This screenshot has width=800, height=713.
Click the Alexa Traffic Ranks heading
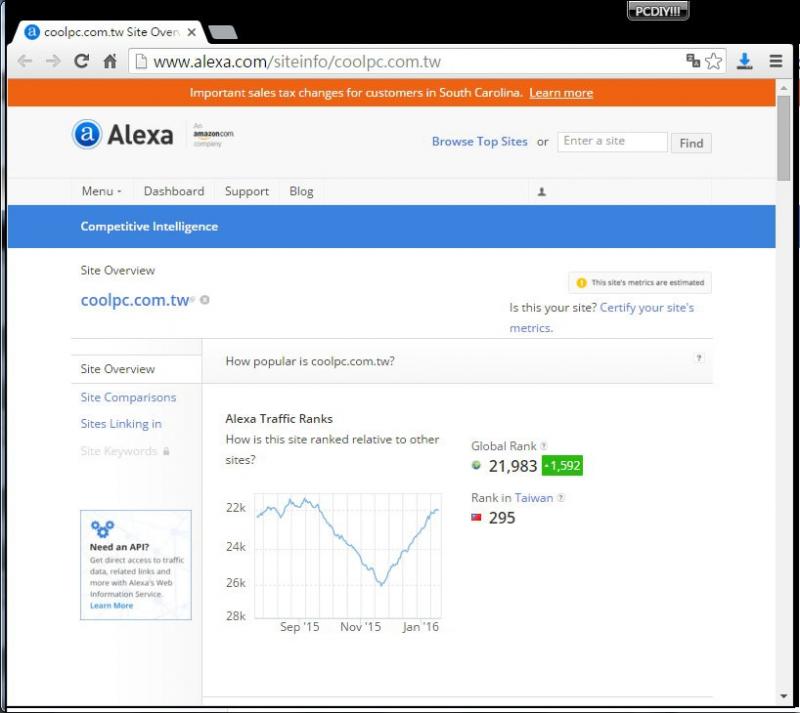(279, 419)
